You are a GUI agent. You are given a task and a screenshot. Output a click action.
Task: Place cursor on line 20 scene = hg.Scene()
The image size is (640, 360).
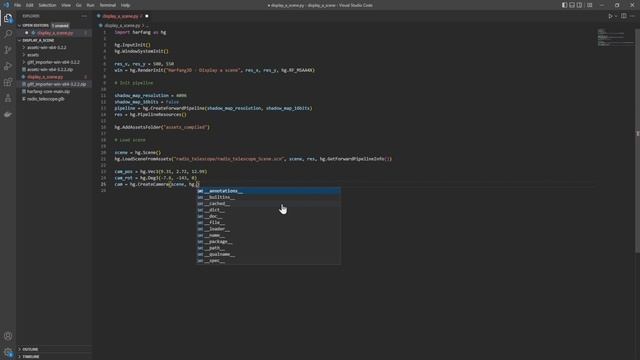coord(138,153)
